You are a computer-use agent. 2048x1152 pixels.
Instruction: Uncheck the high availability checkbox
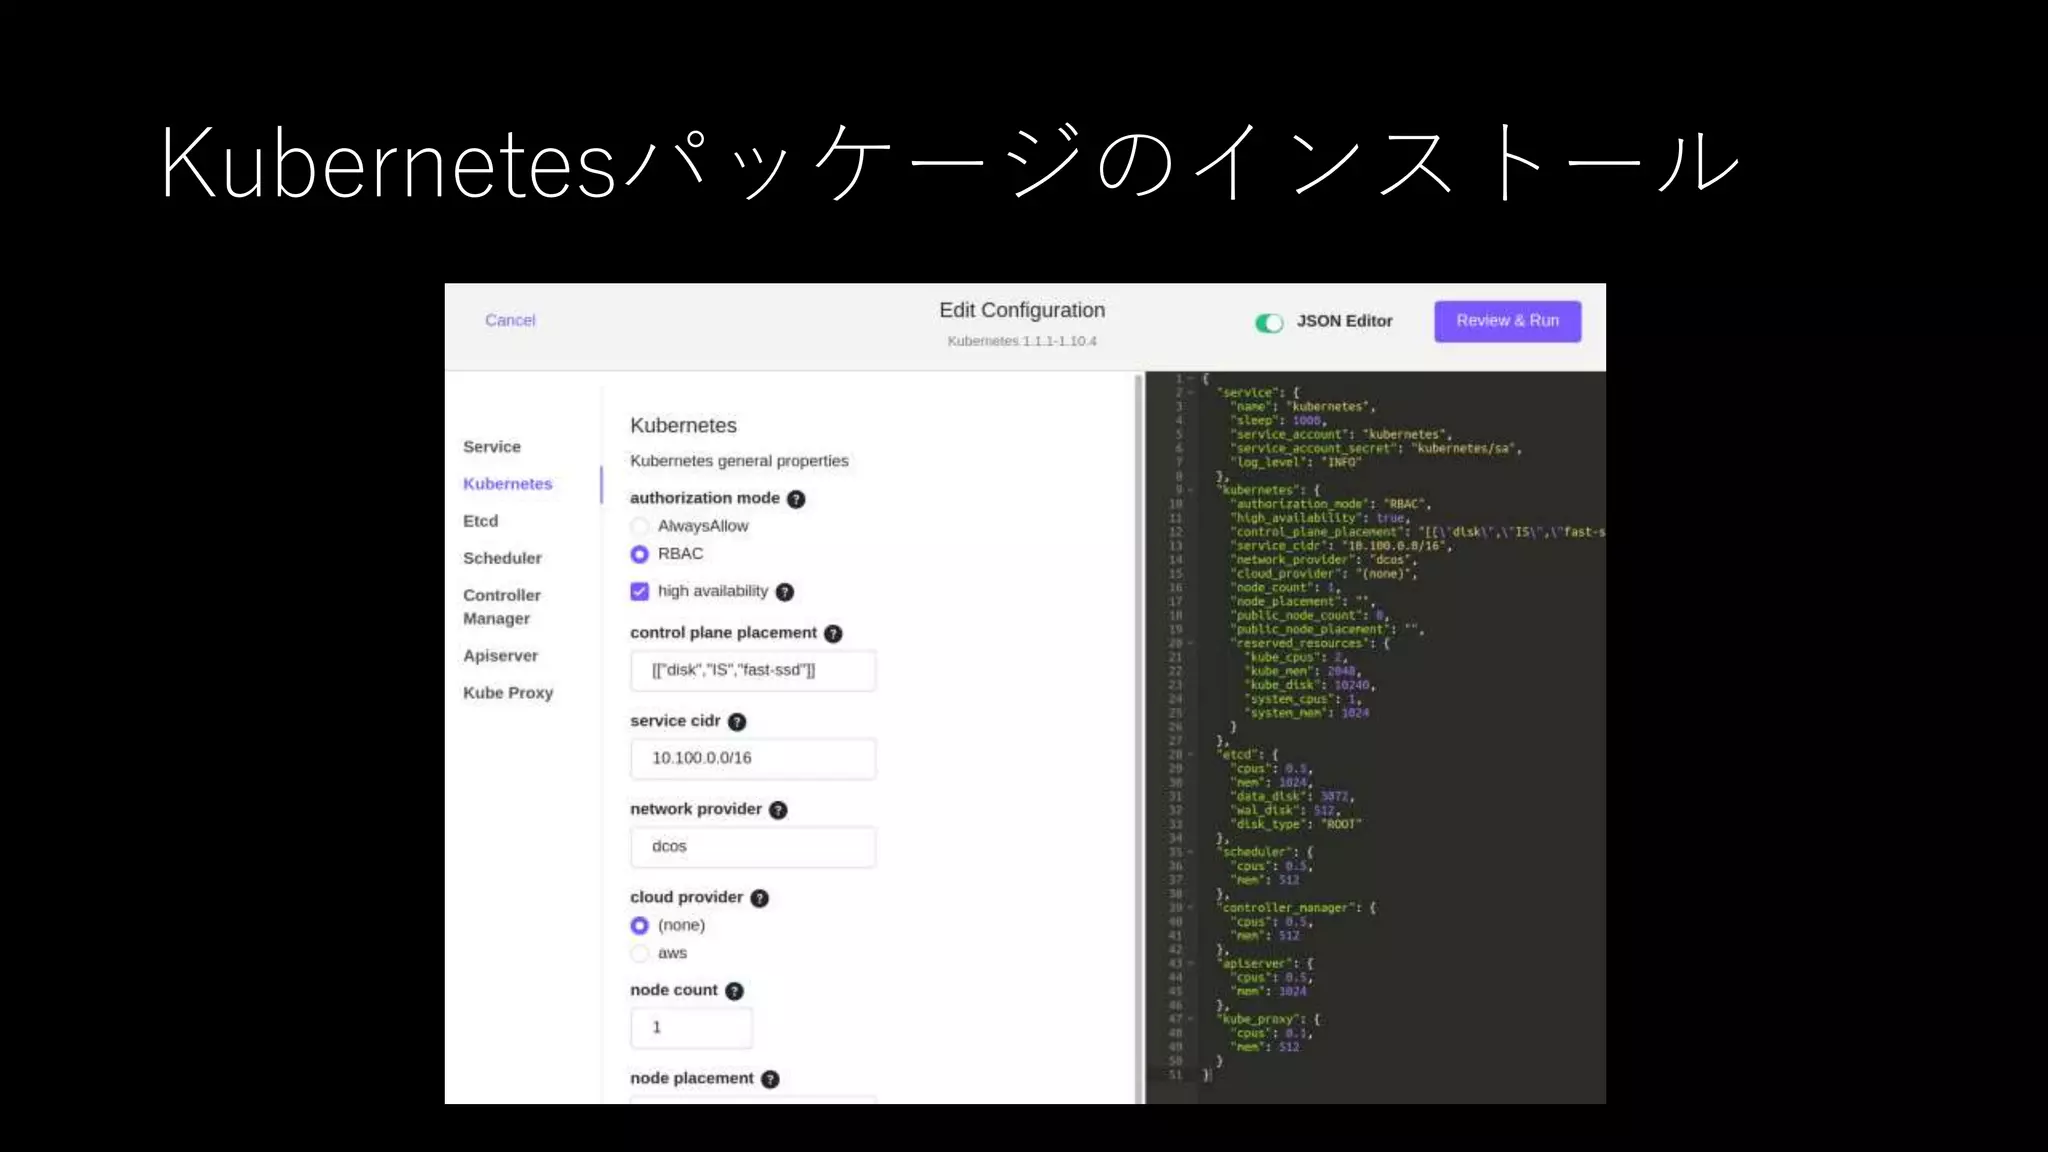click(x=640, y=591)
